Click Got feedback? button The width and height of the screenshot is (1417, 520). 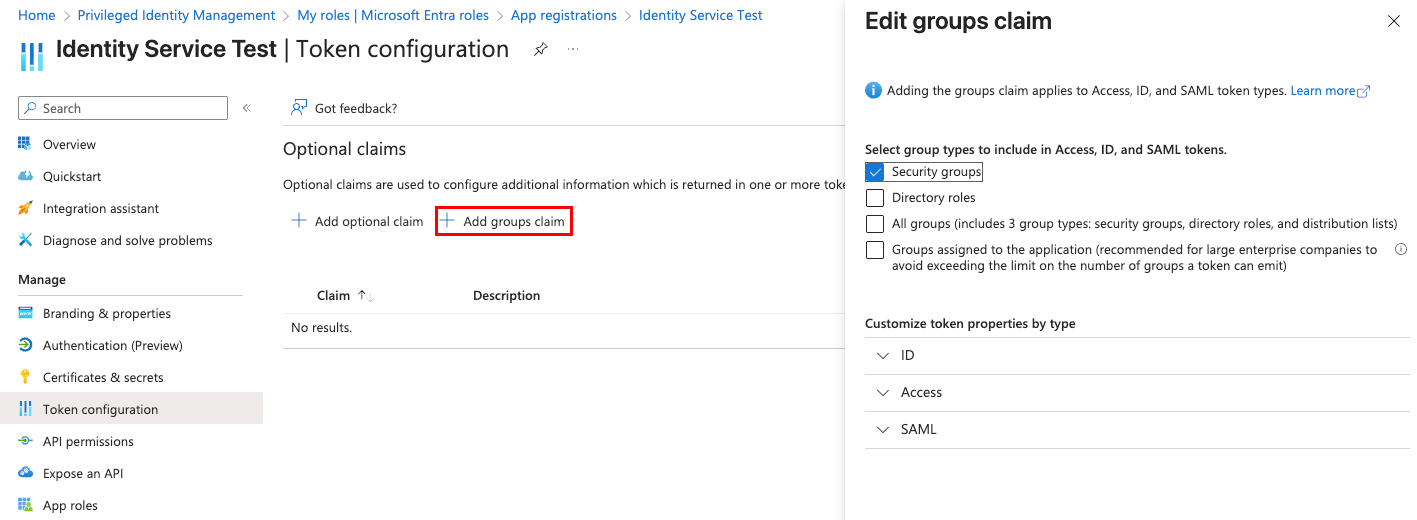click(x=343, y=108)
